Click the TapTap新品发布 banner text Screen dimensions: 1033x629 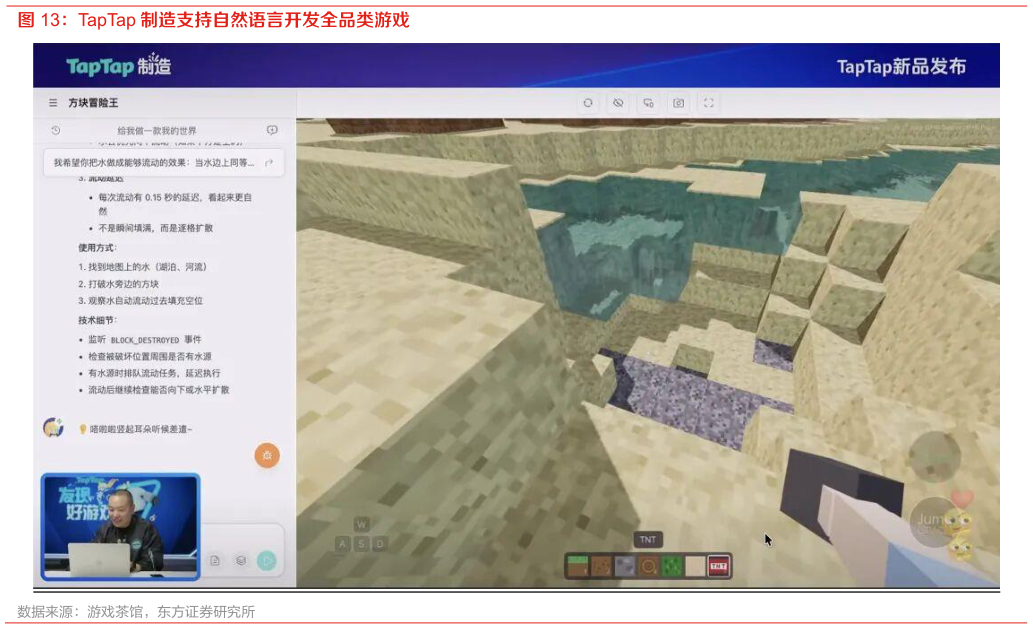[901, 67]
